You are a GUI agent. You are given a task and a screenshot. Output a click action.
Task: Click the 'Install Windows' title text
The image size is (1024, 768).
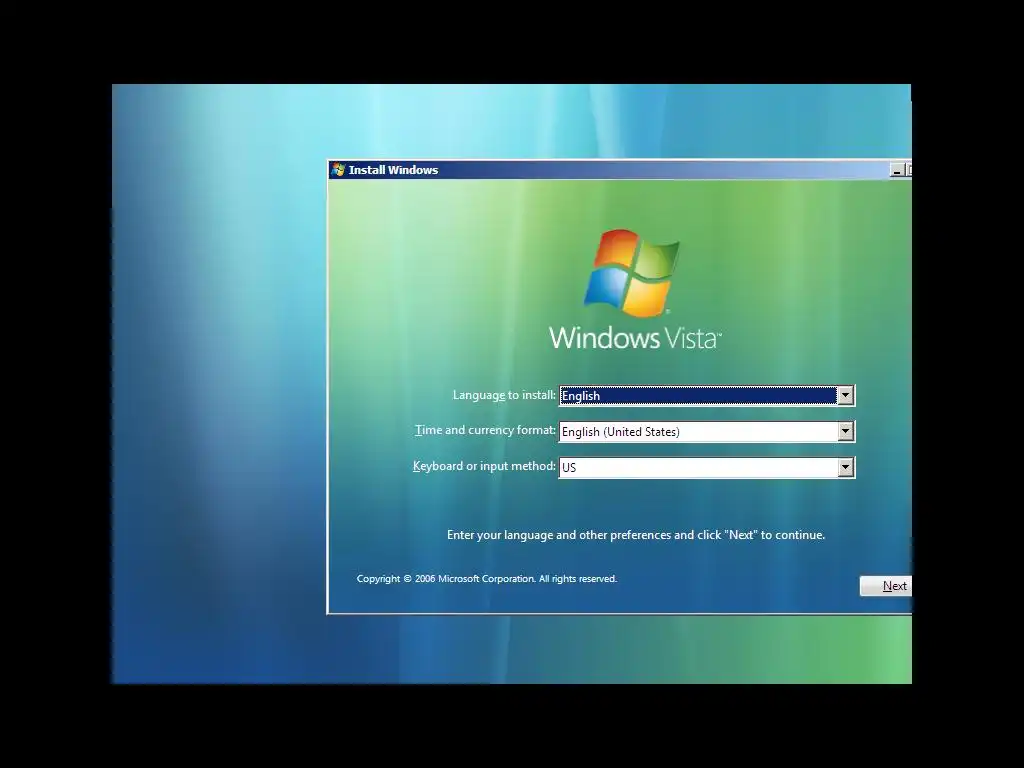pyautogui.click(x=393, y=170)
